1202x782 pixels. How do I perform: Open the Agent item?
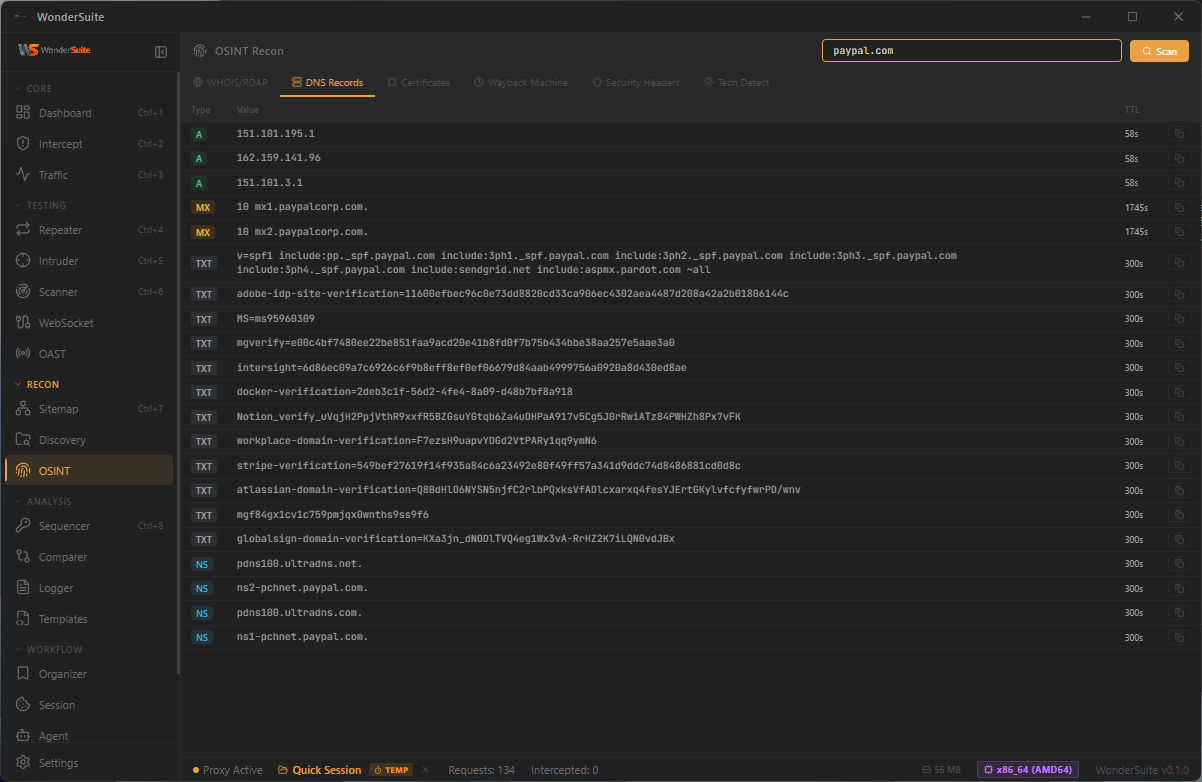click(88, 736)
